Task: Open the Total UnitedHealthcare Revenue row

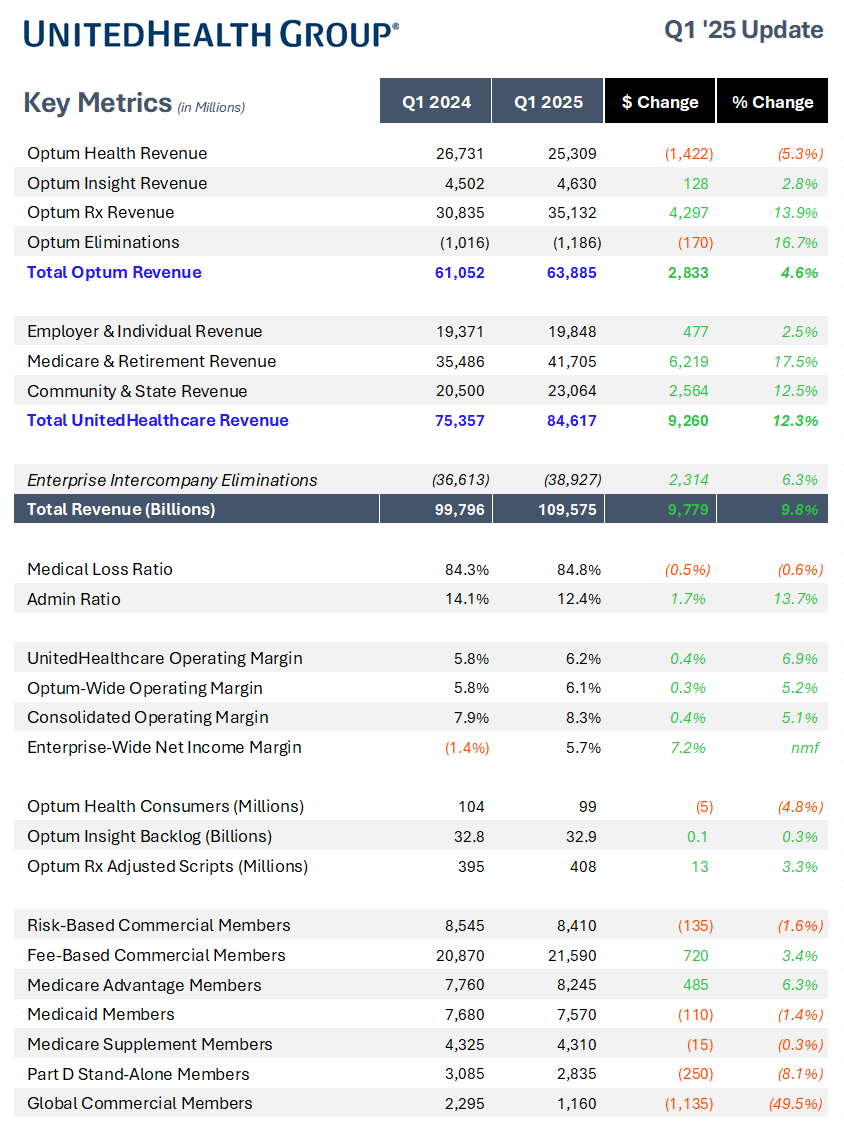Action: coord(157,420)
